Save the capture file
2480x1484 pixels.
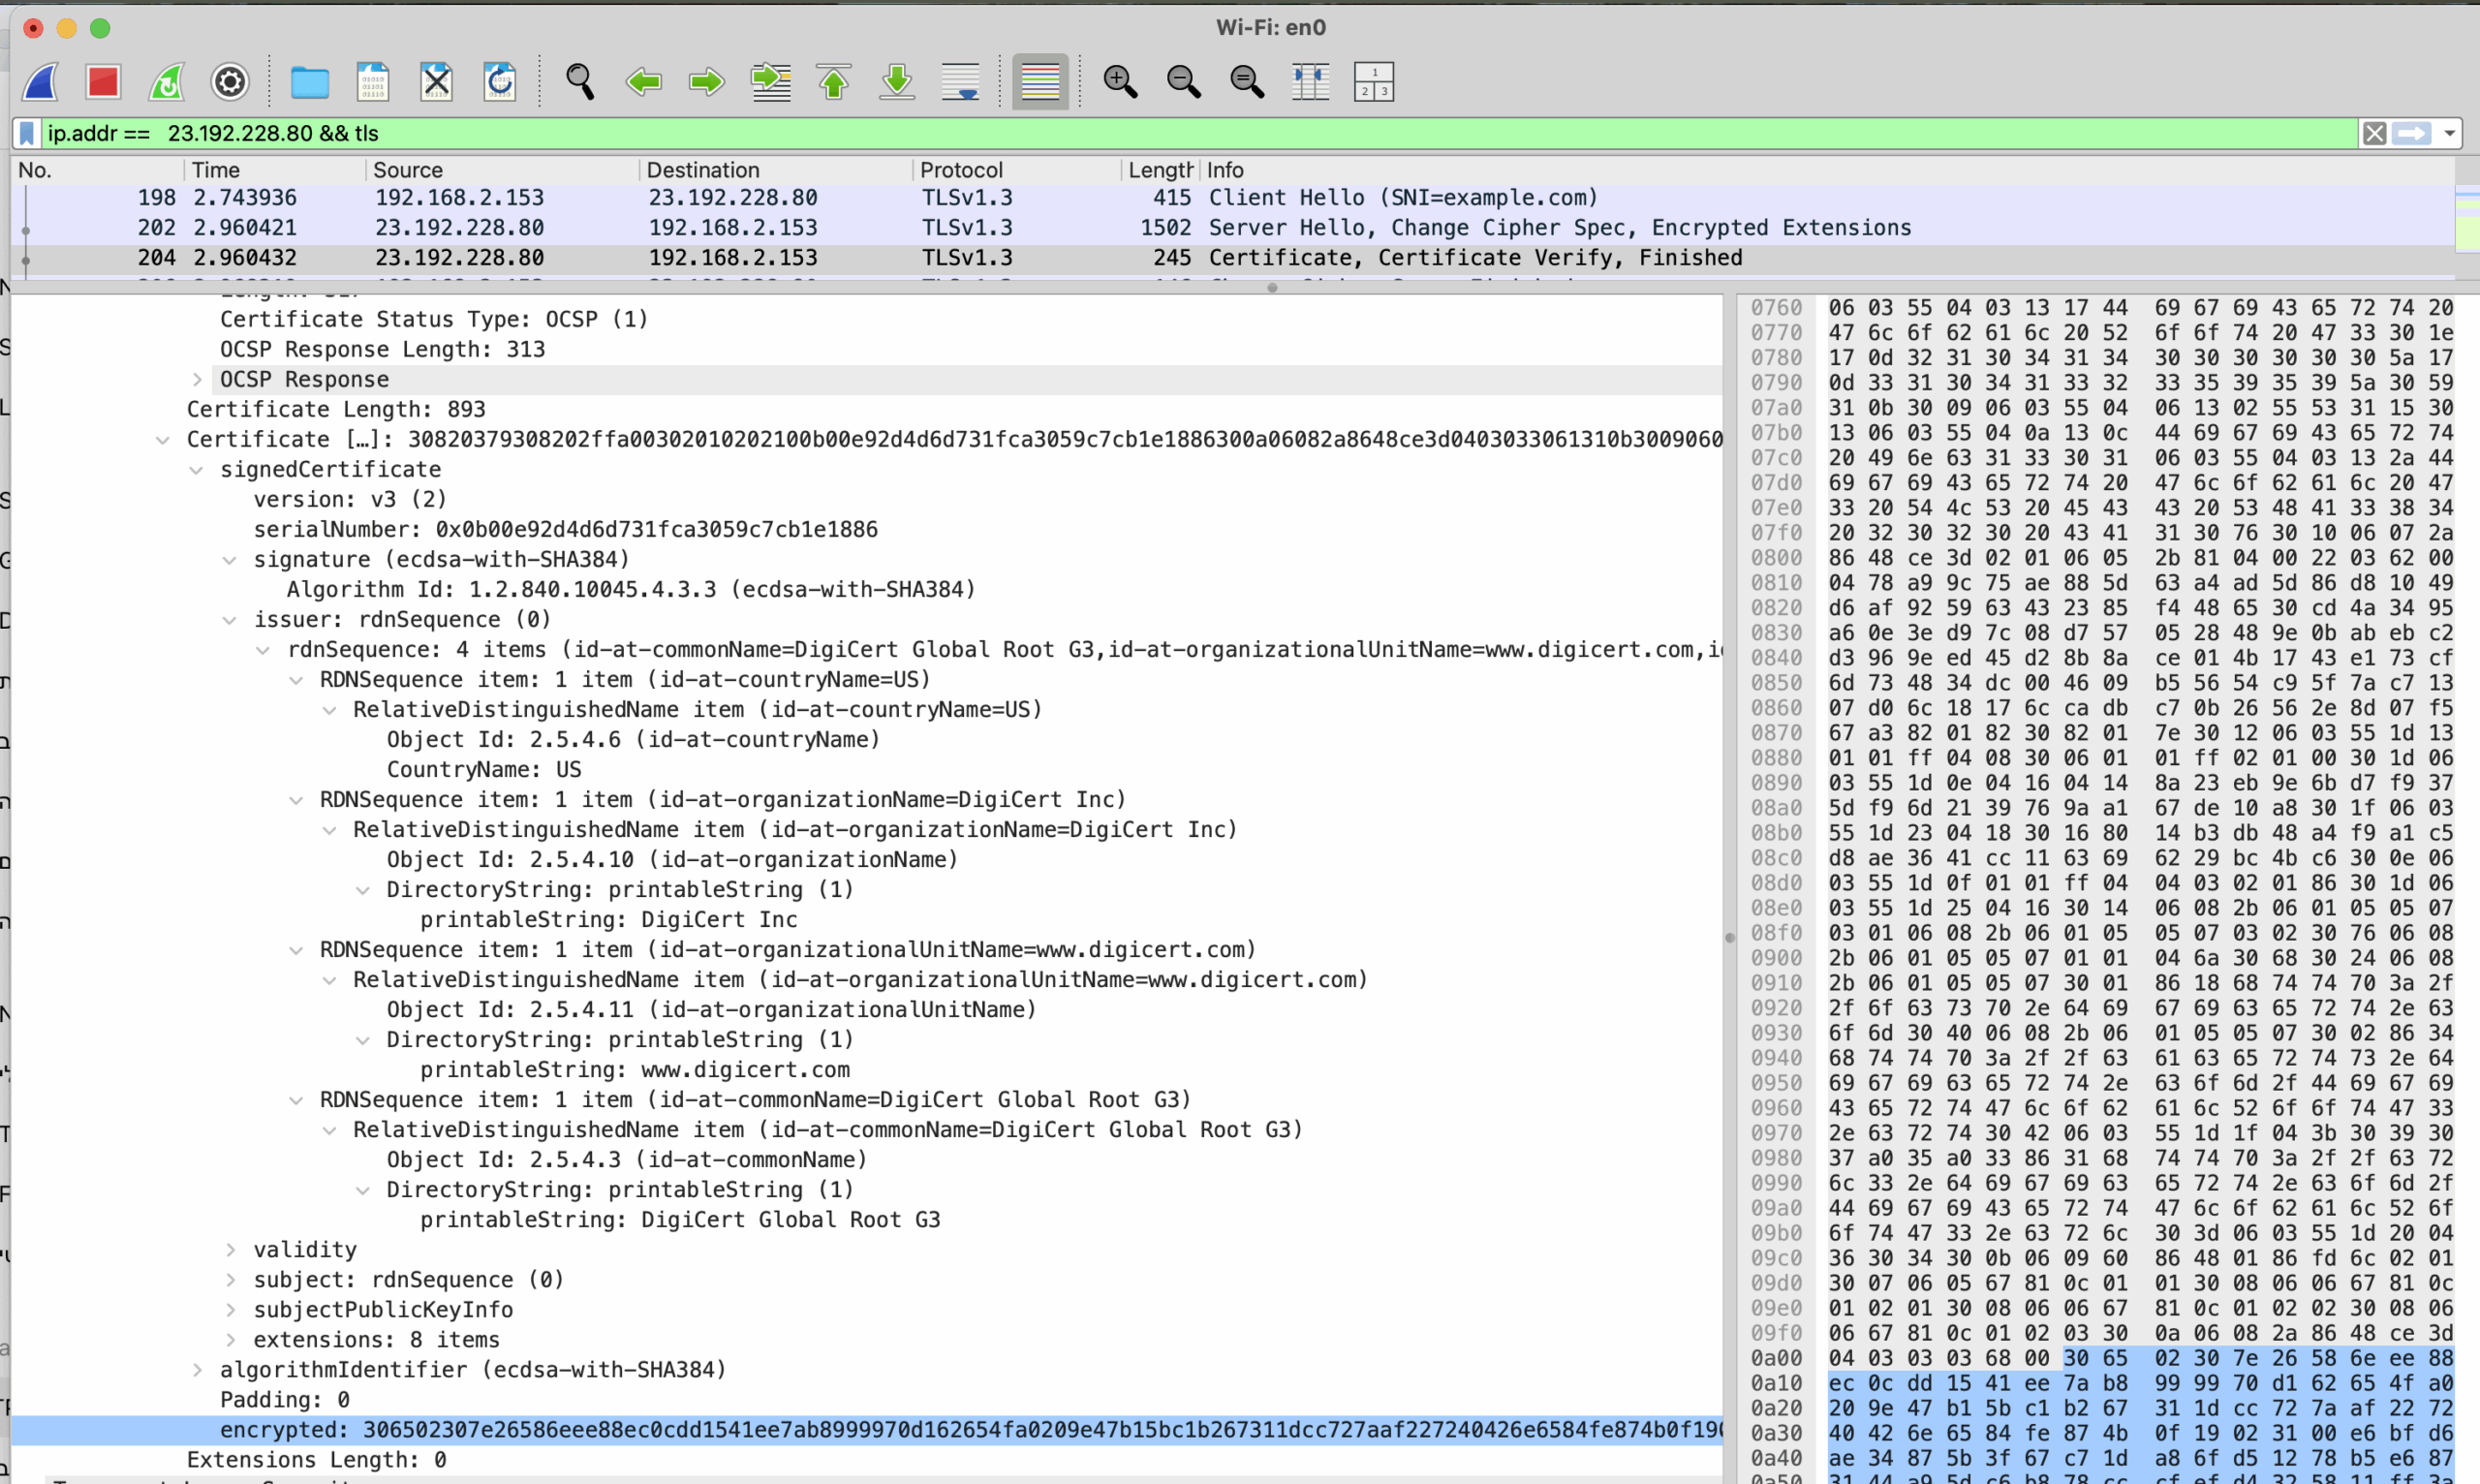point(372,81)
